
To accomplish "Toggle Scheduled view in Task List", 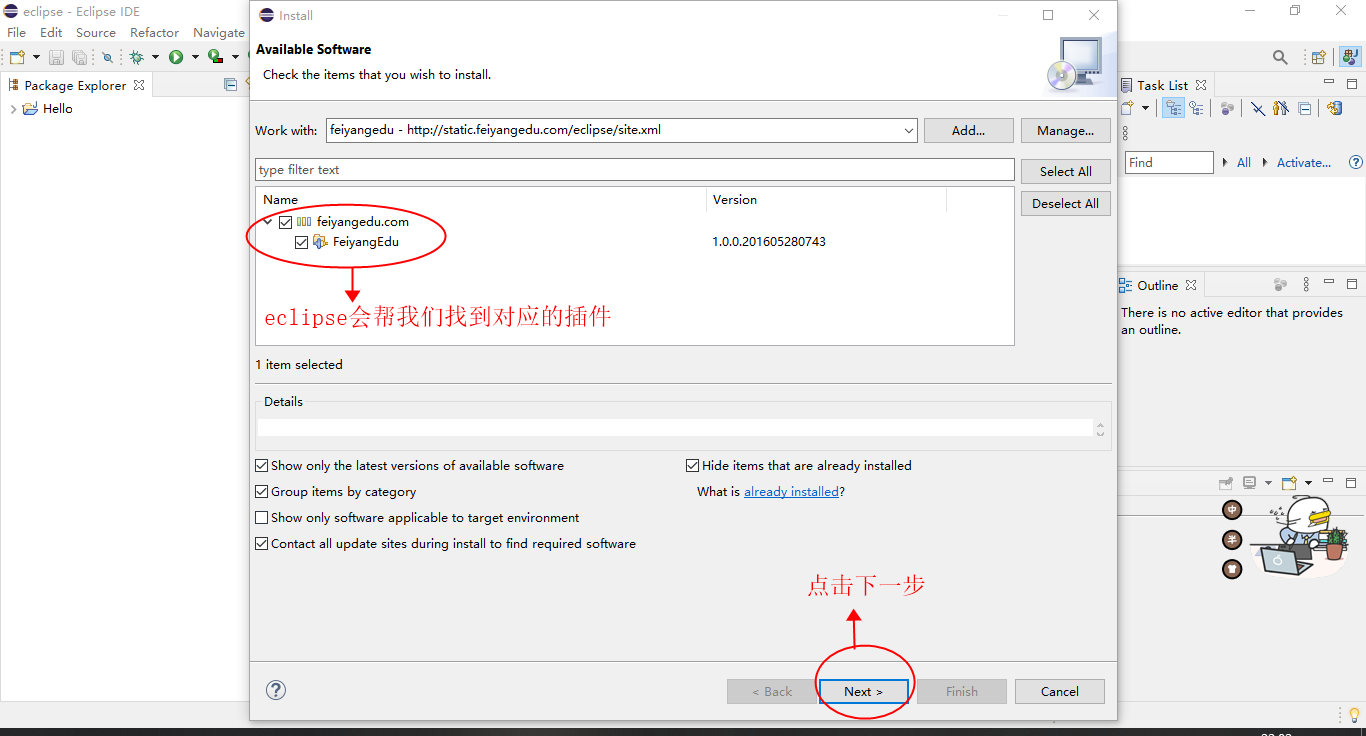I will (1196, 108).
